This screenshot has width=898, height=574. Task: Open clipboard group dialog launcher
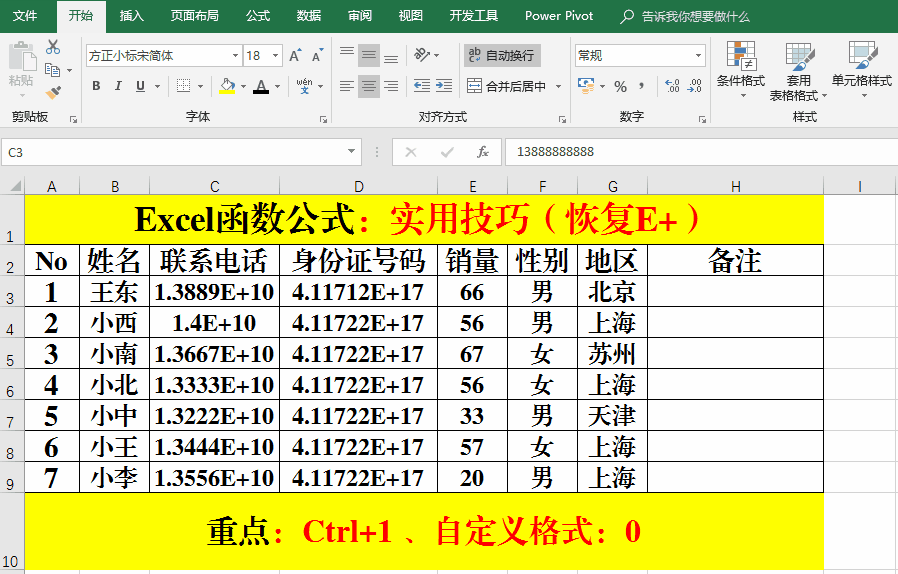pos(73,119)
